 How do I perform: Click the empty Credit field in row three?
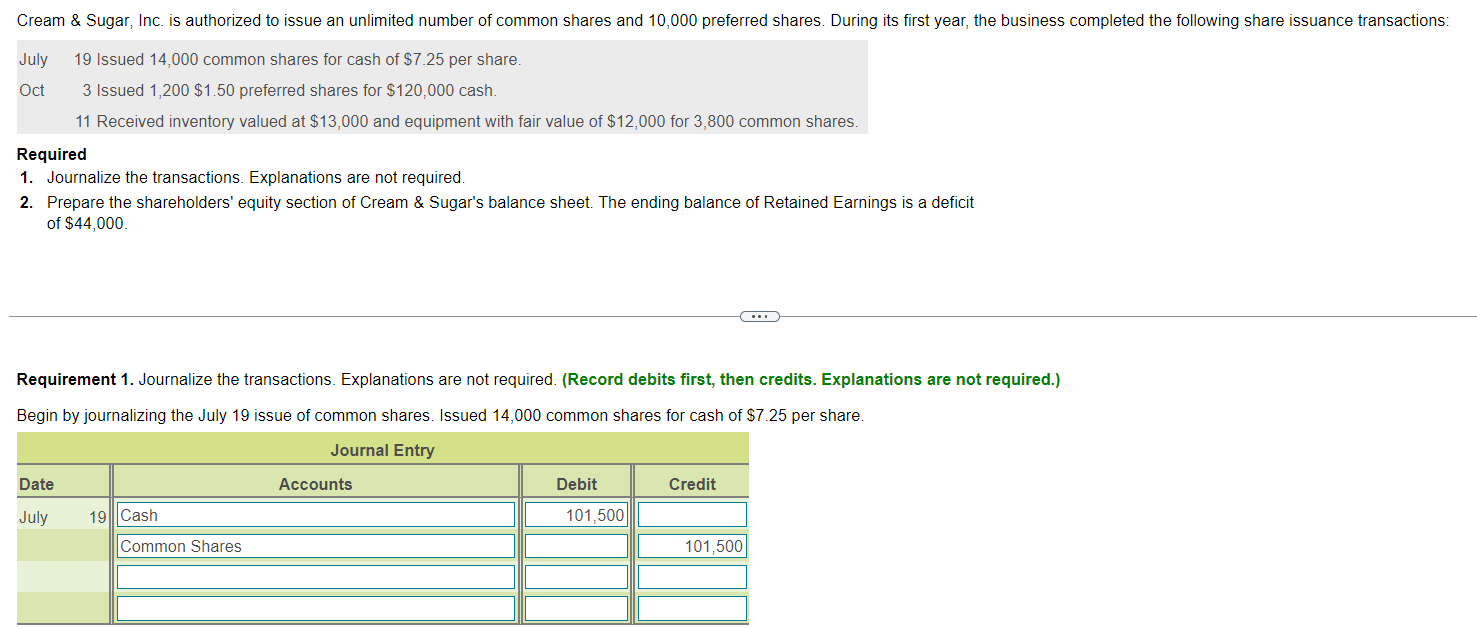coord(691,576)
